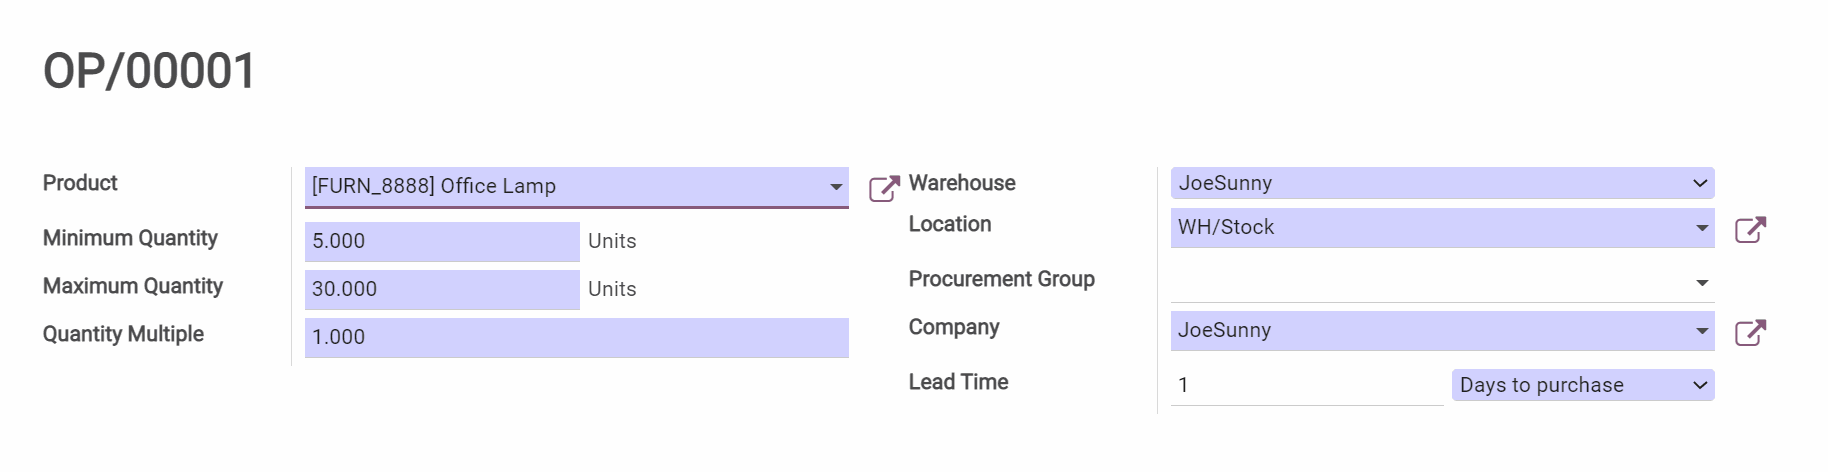Click the Minimum Quantity label
Viewport: 1828px width, 472px height.
130,238
